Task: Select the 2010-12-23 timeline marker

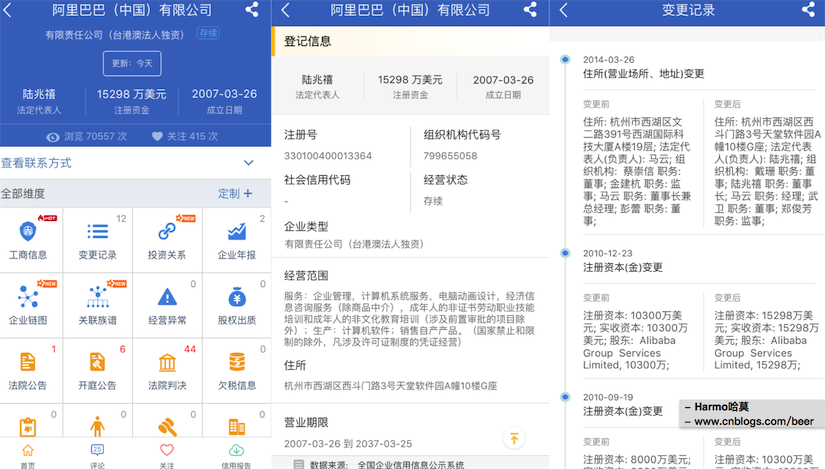Action: pos(565,253)
